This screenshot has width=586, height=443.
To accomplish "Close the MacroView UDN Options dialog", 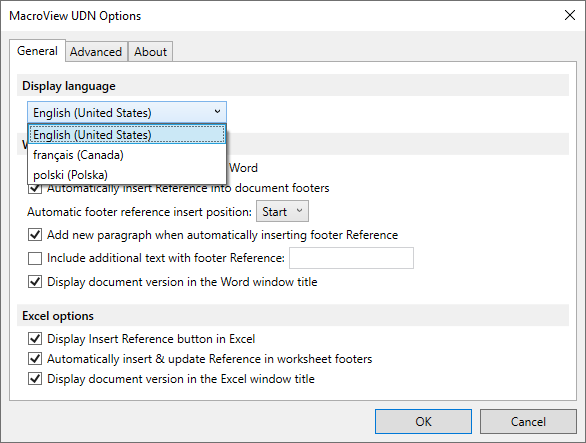I will pyautogui.click(x=570, y=15).
